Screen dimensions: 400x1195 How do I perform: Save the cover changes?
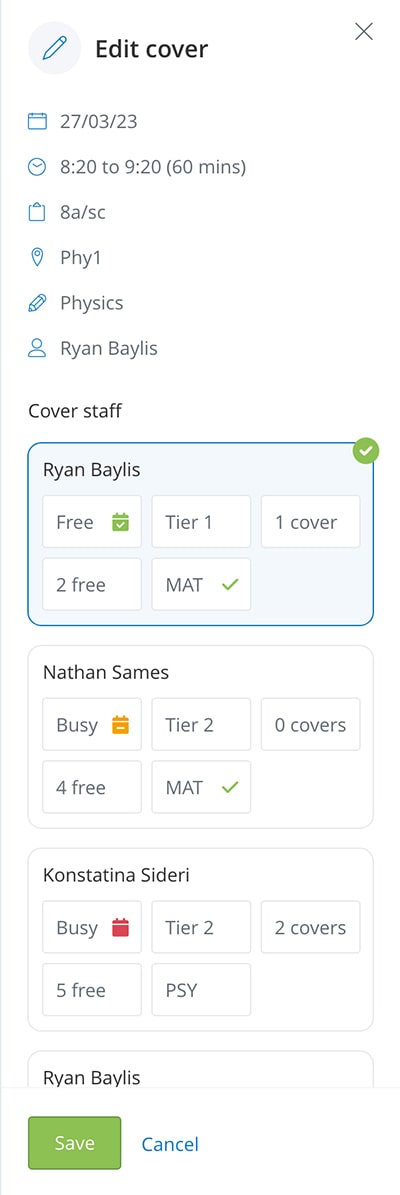coord(75,1143)
